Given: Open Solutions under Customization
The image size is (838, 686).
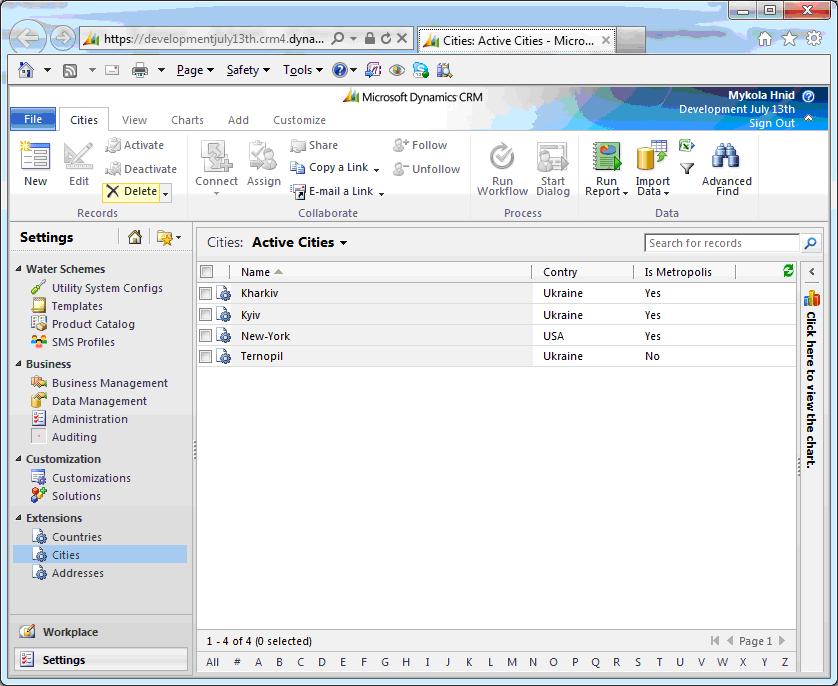Looking at the screenshot, I should pyautogui.click(x=76, y=496).
